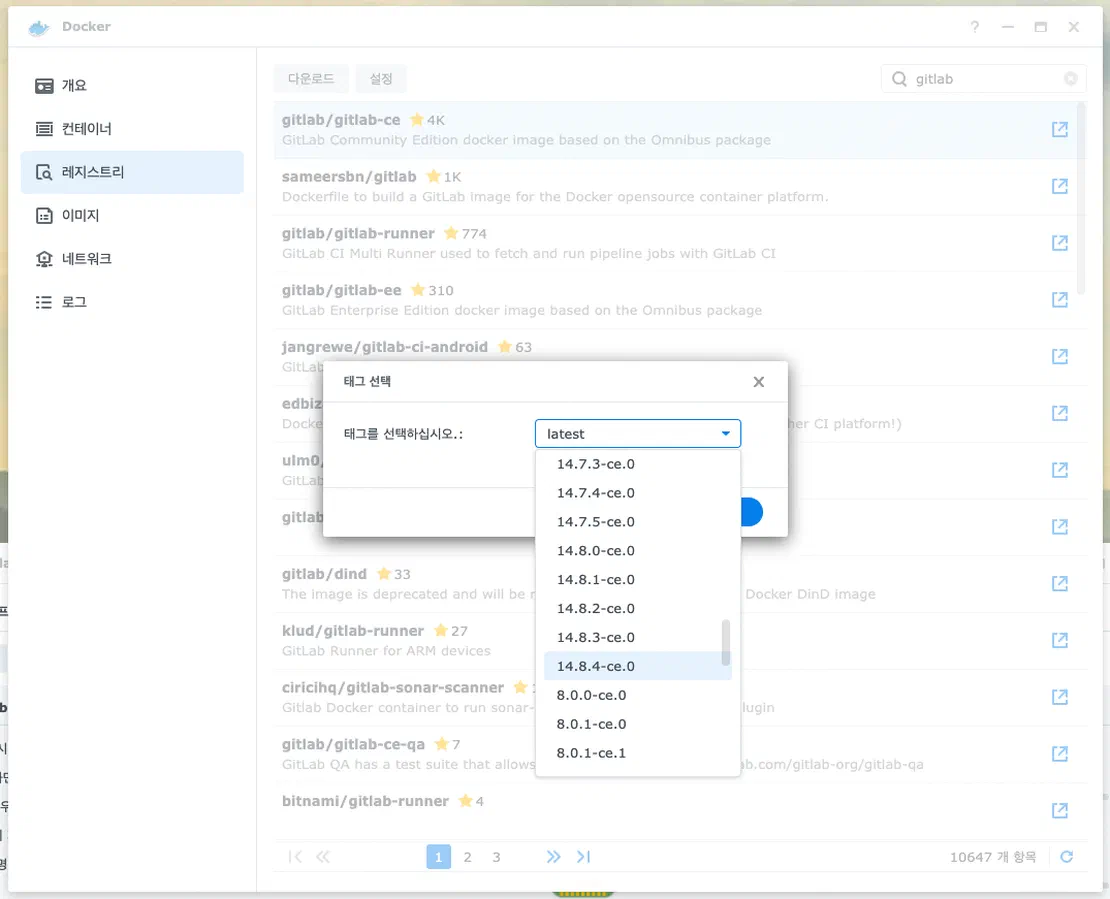
Task: Jump to the last page arrow
Action: [583, 857]
